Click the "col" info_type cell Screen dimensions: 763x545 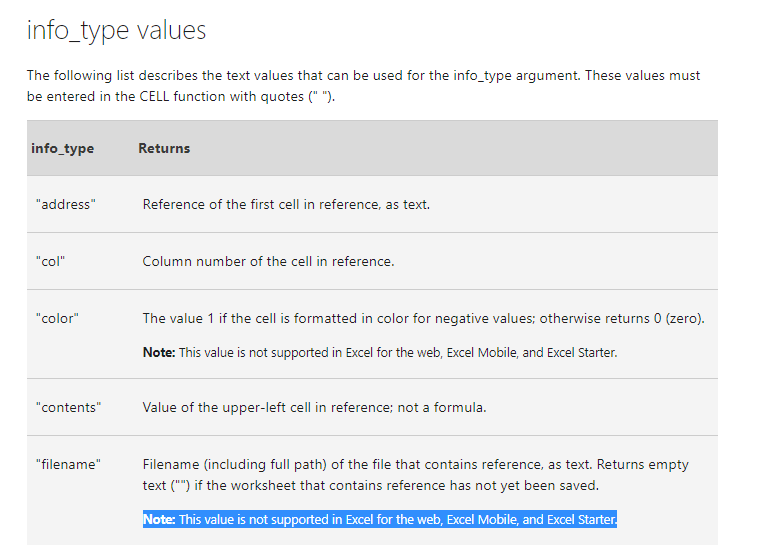pos(50,261)
